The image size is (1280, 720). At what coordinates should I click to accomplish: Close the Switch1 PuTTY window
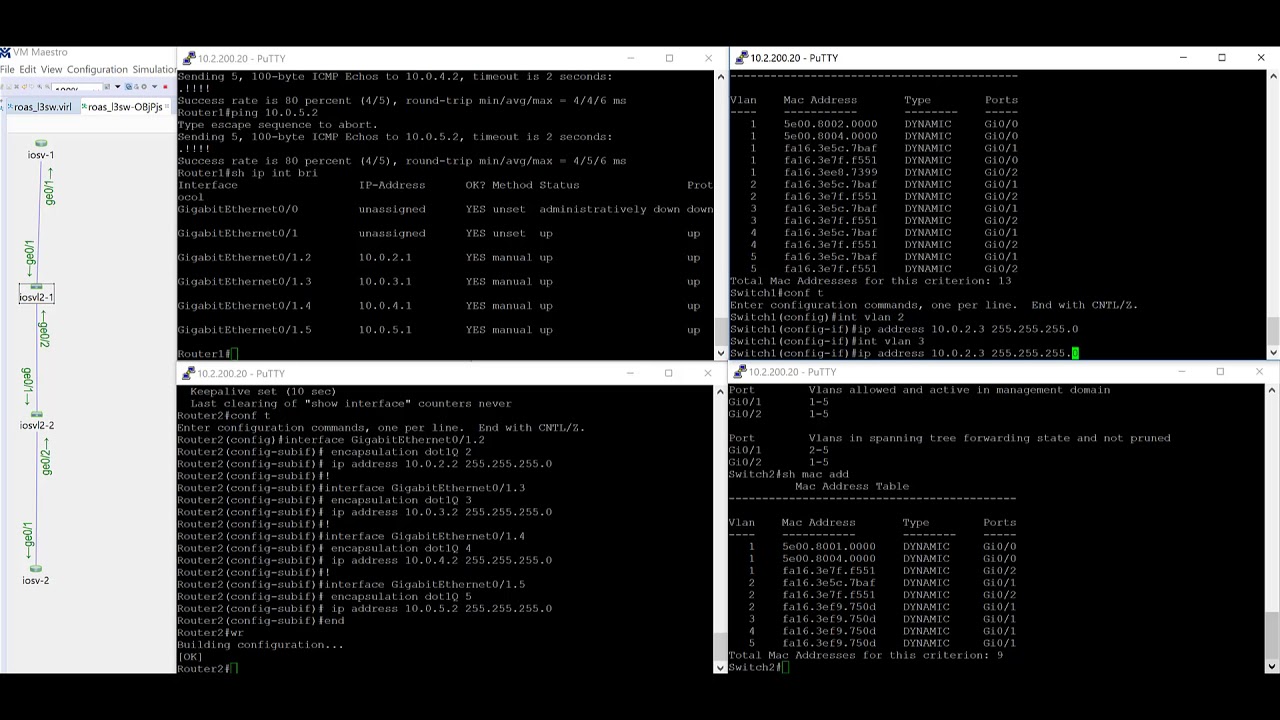(1260, 58)
